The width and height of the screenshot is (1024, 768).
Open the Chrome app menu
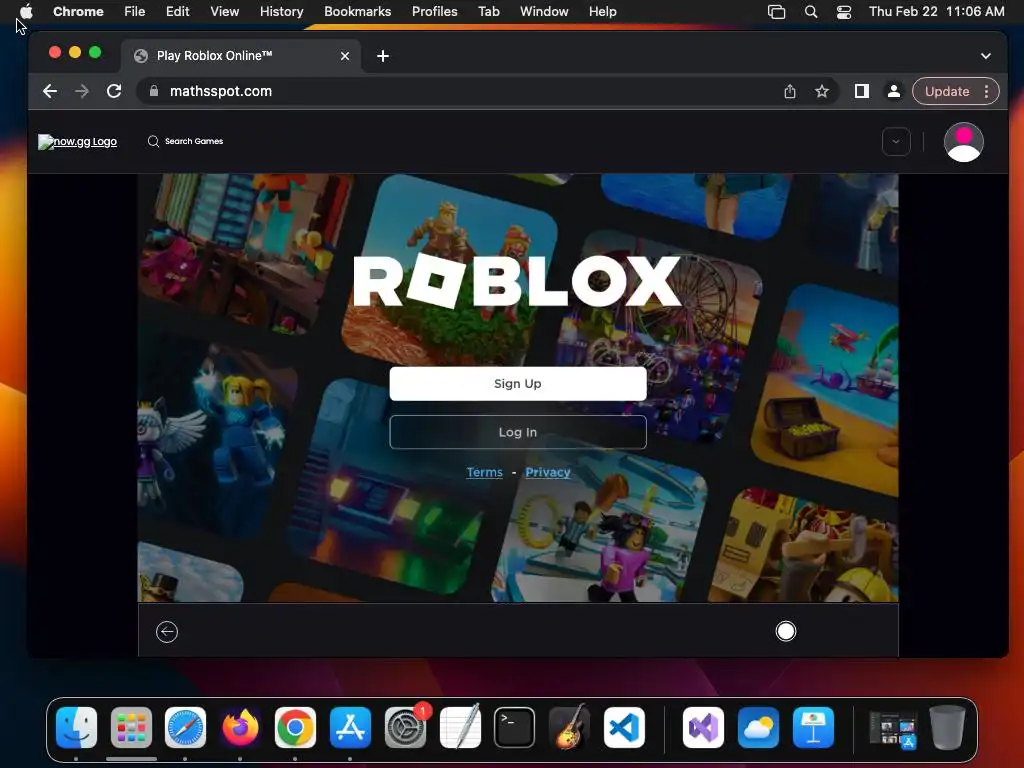78,11
